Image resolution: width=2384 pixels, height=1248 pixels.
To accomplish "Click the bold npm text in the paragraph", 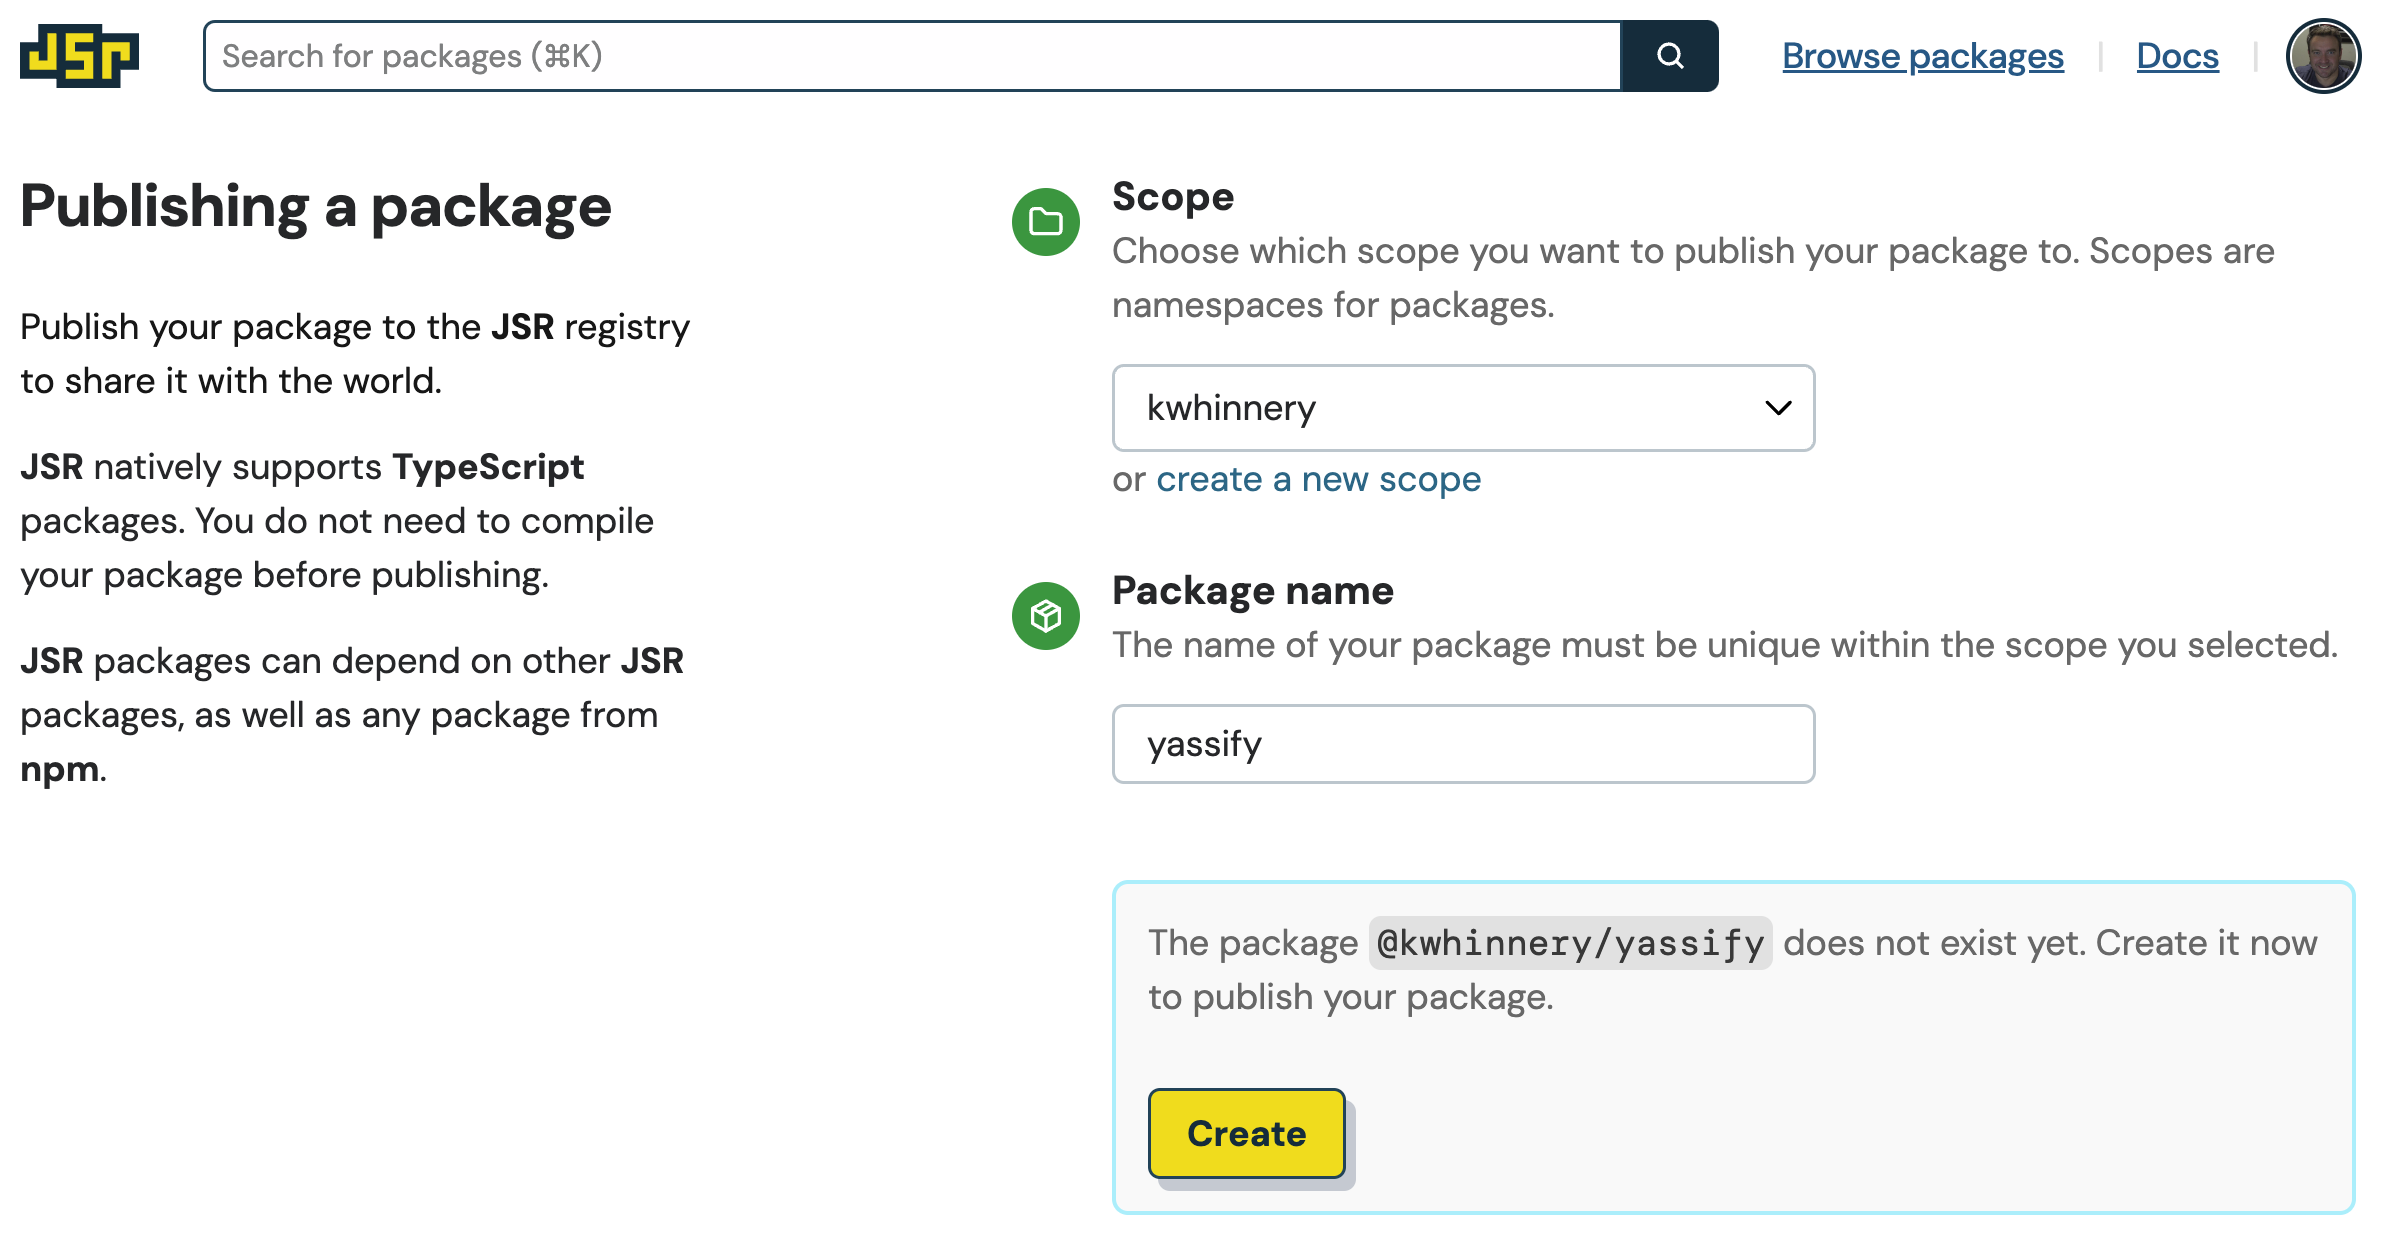I will click(x=58, y=768).
